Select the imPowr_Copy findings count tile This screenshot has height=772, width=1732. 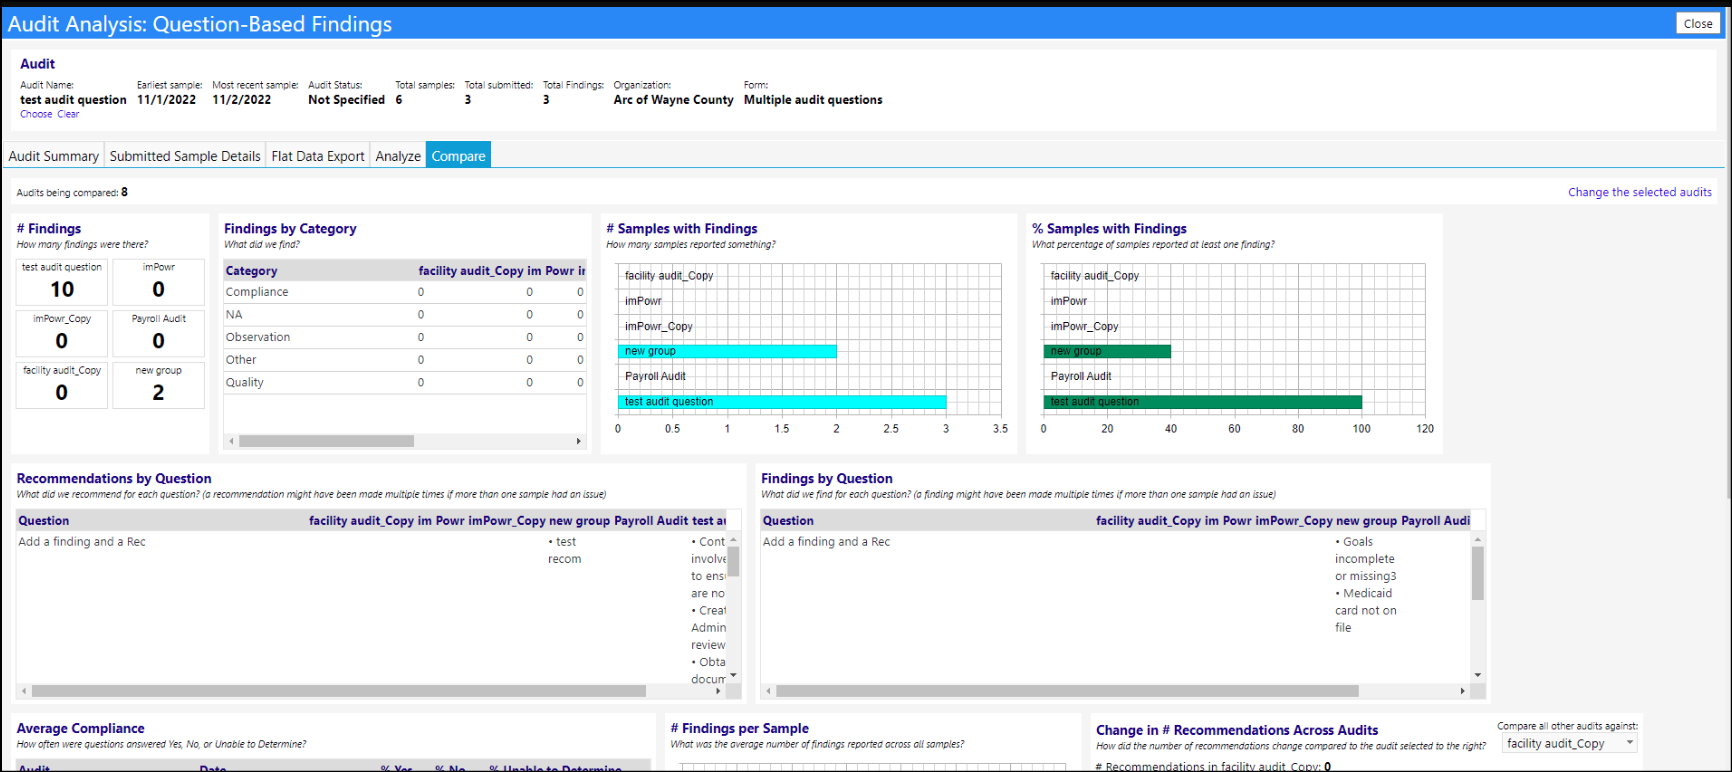62,333
